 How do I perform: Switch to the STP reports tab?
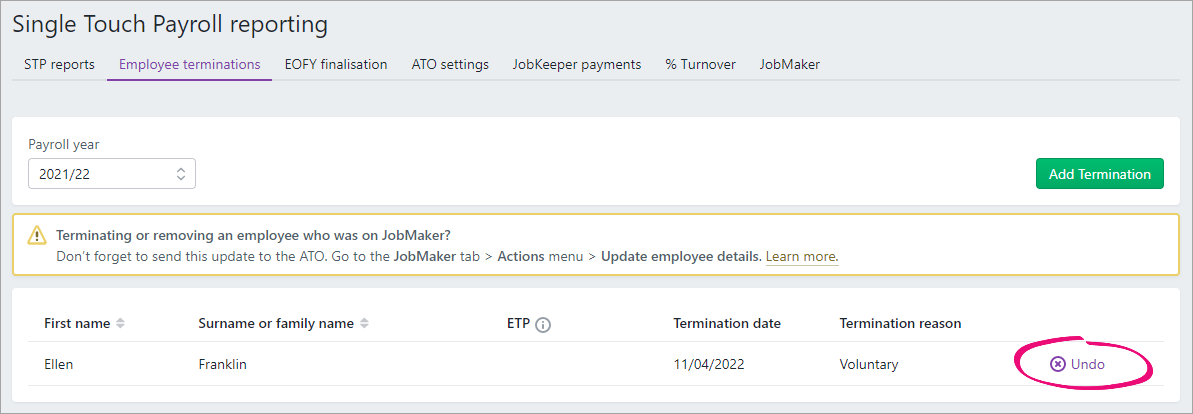click(59, 65)
